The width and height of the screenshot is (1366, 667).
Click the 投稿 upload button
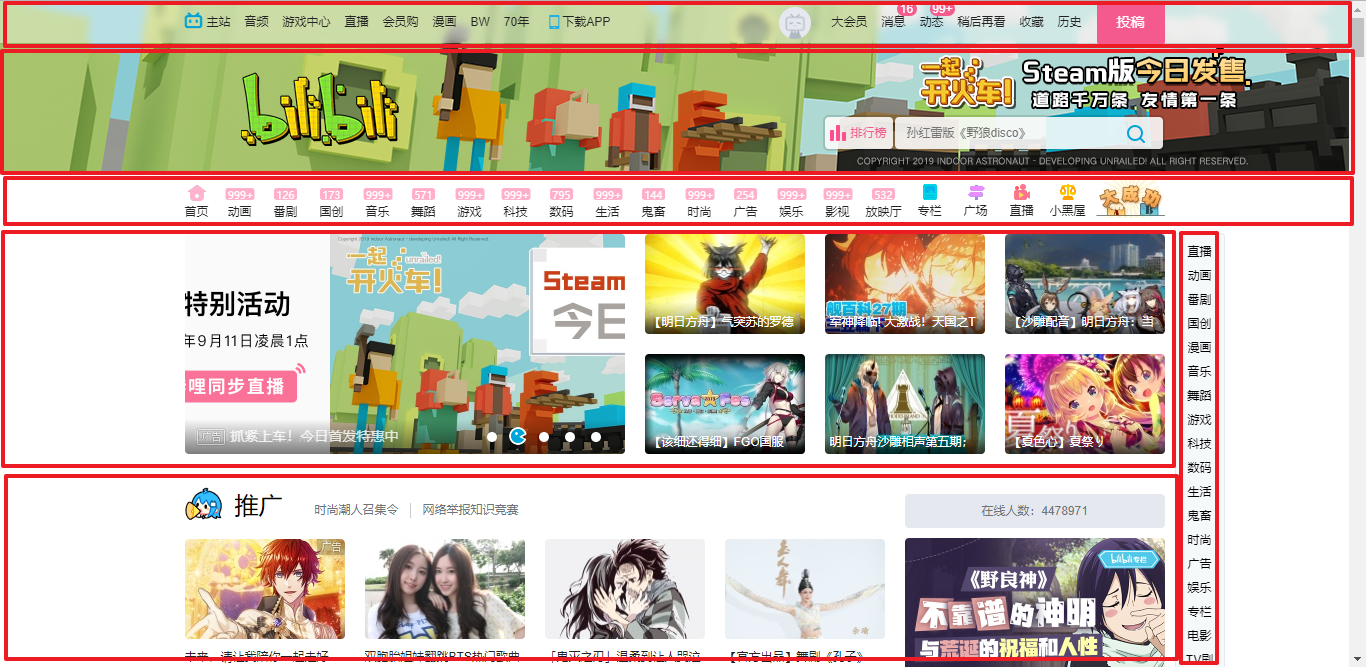[1131, 22]
